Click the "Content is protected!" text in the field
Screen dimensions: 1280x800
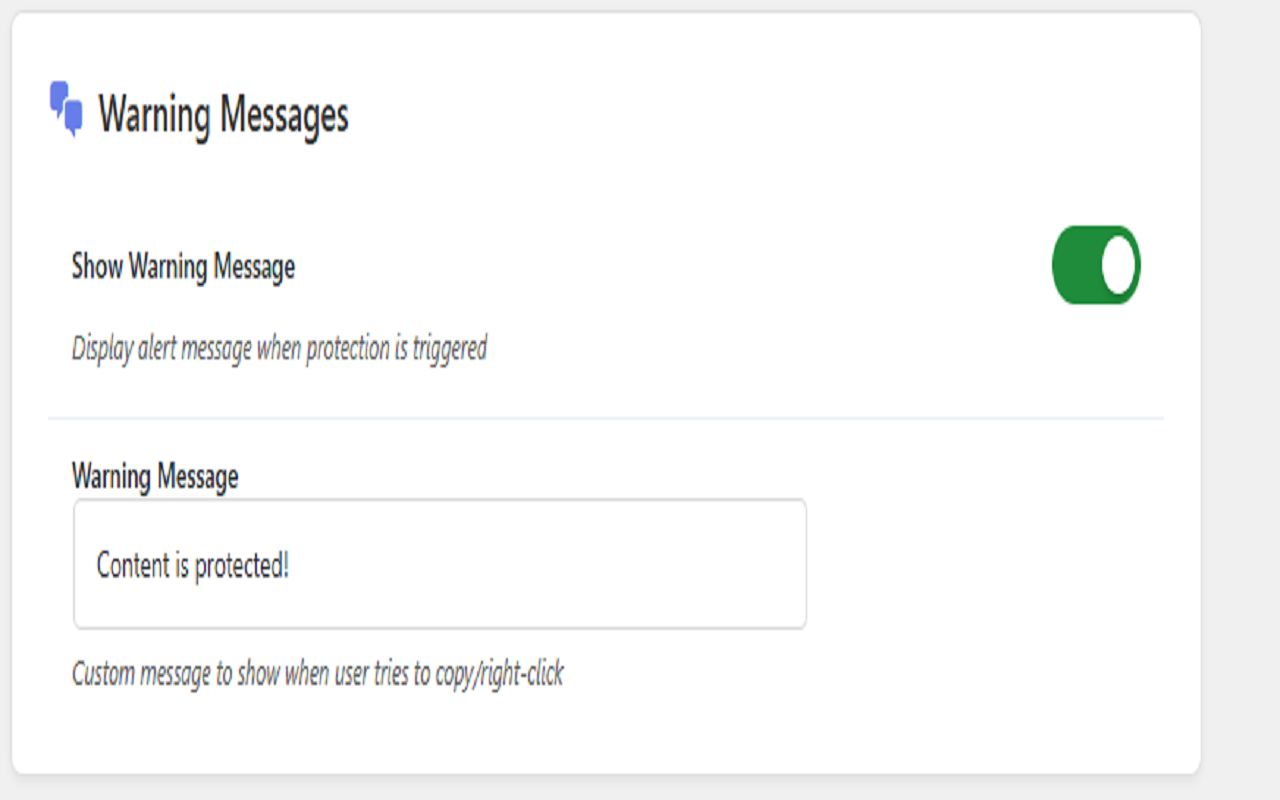[192, 566]
